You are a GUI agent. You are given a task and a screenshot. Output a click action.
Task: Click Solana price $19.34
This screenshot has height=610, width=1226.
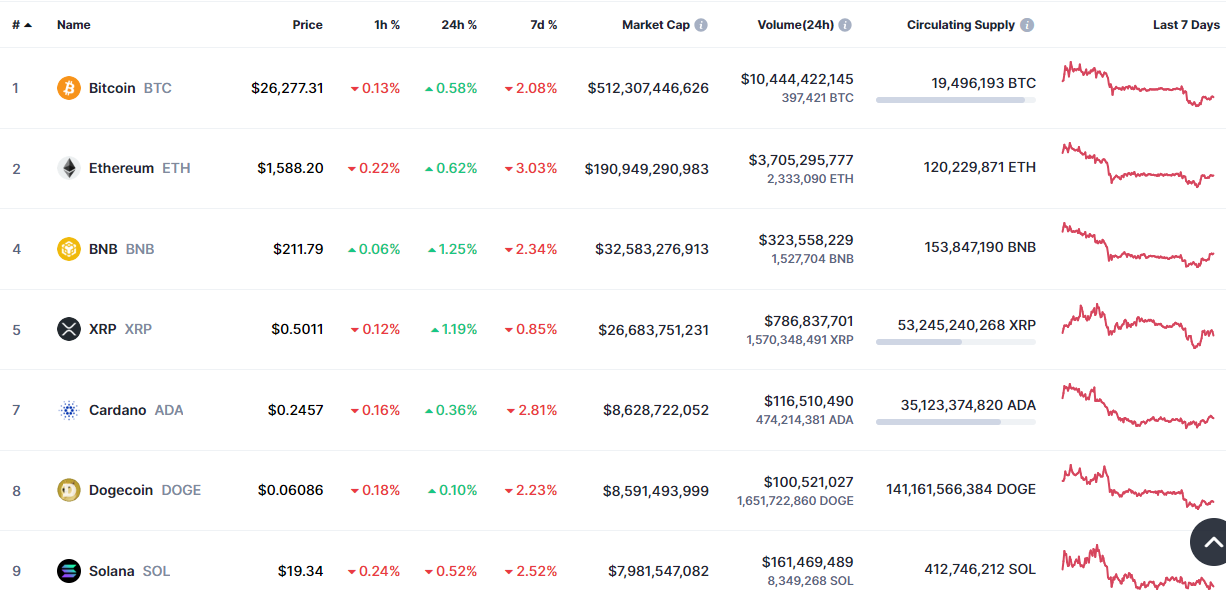coord(301,571)
